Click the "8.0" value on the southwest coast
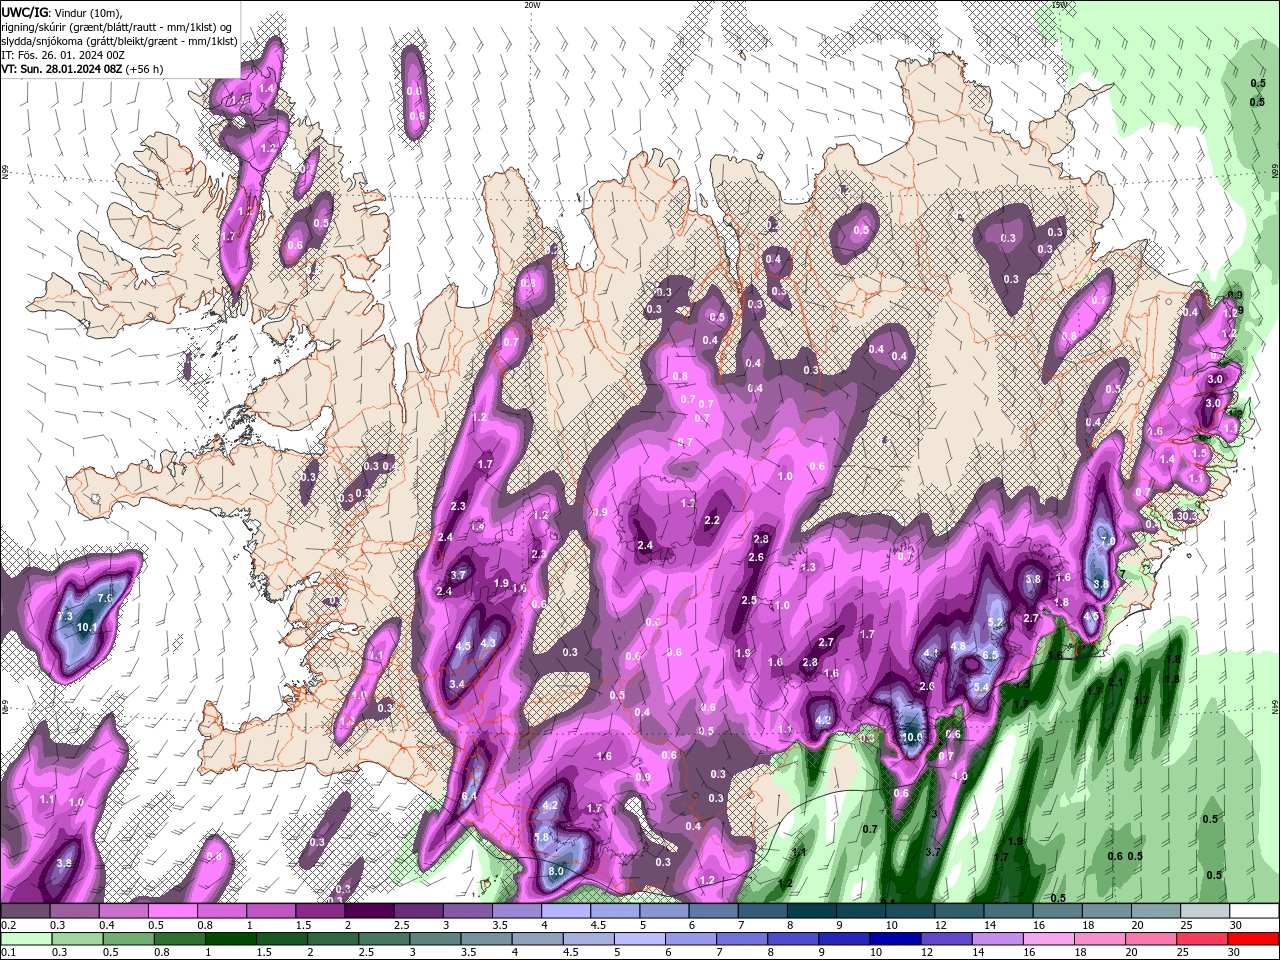 point(557,871)
